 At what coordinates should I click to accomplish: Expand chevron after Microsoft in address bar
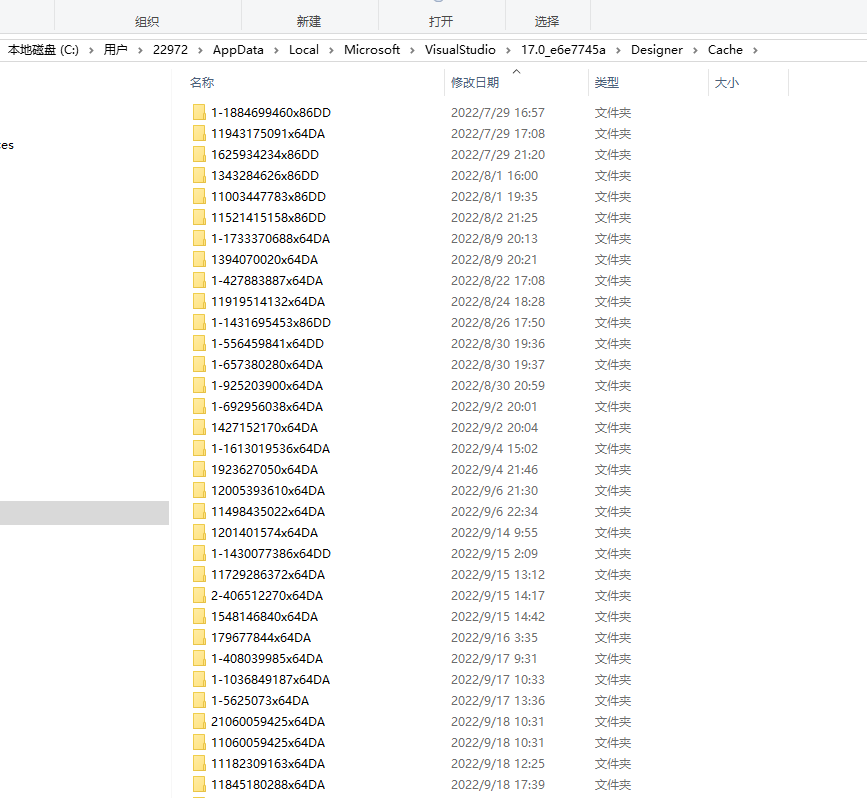coord(412,50)
